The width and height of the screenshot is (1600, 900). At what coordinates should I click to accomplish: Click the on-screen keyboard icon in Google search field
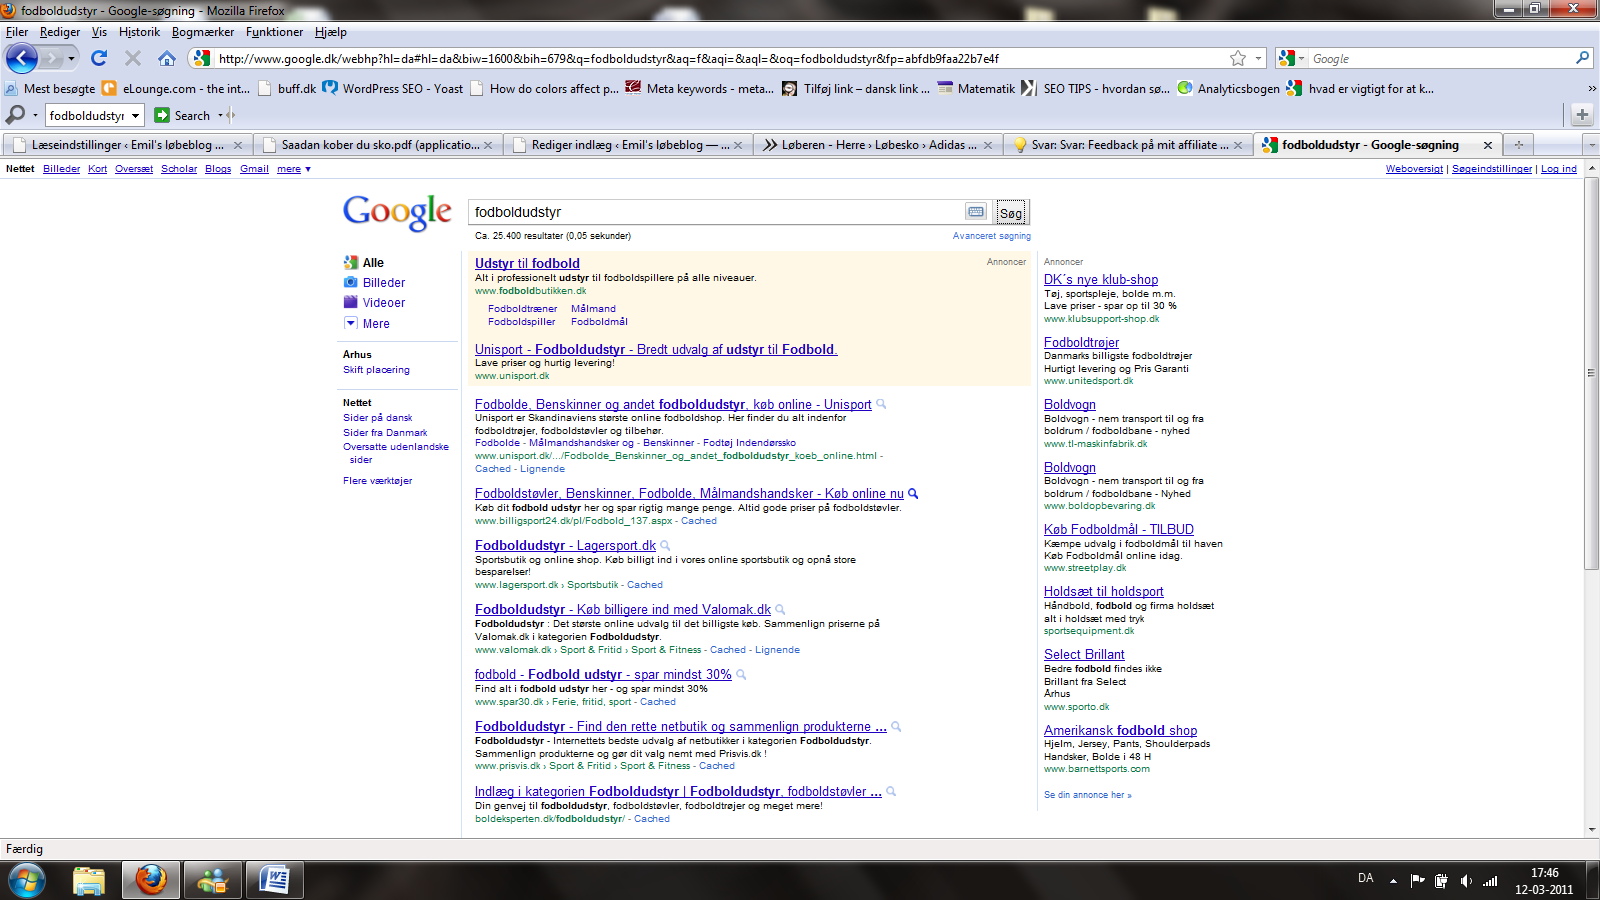[976, 212]
